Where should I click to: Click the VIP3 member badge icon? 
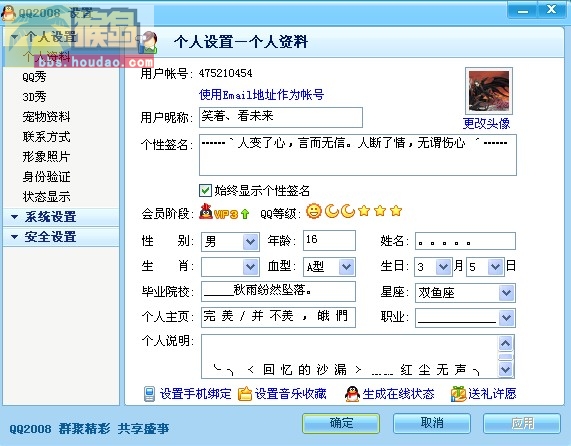tap(218, 212)
